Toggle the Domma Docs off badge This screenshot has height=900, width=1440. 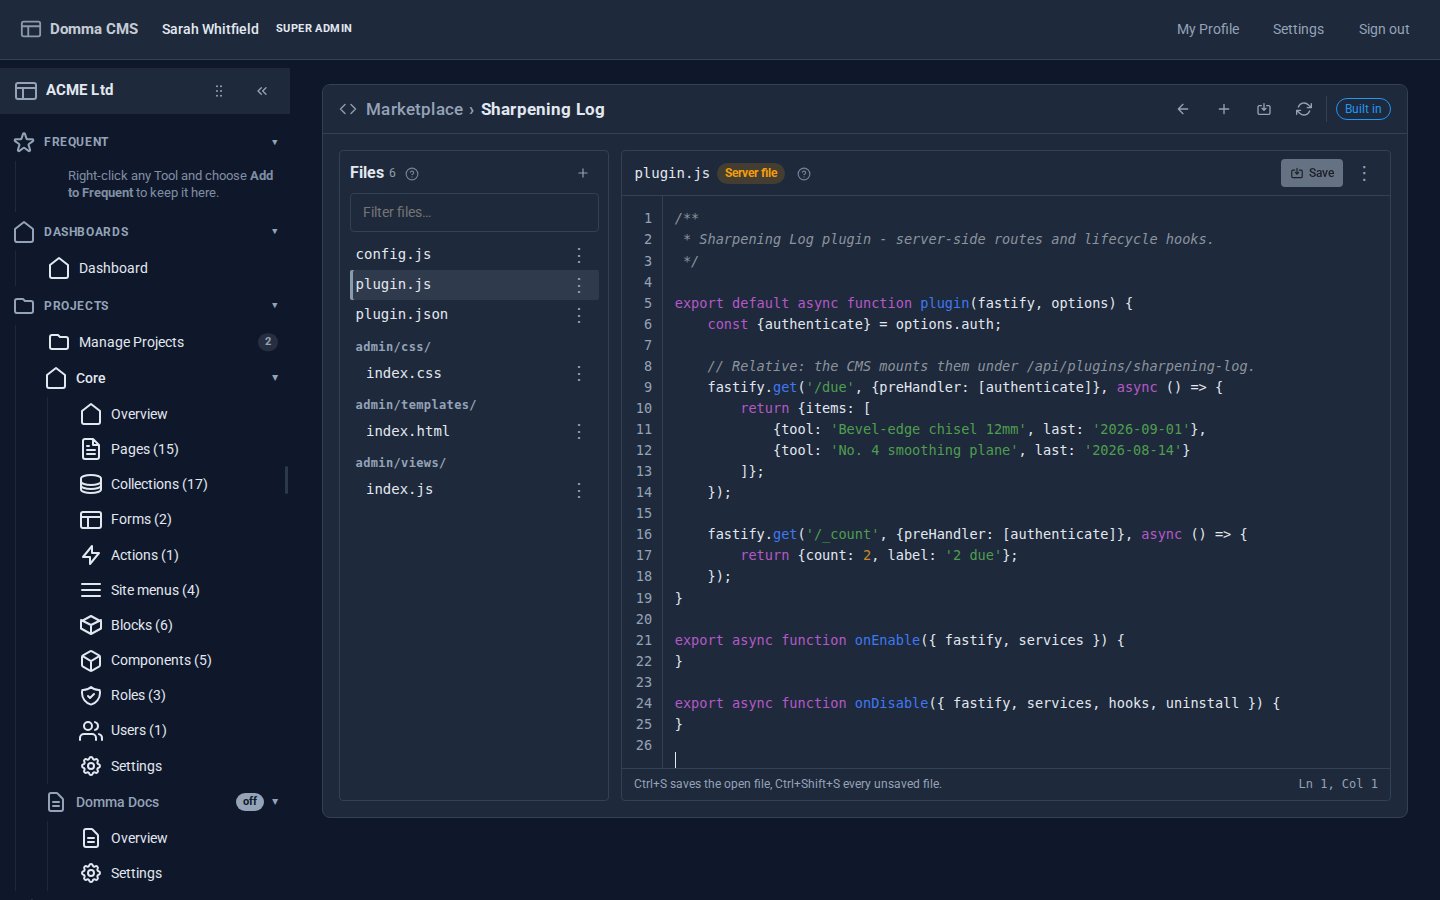tap(250, 802)
